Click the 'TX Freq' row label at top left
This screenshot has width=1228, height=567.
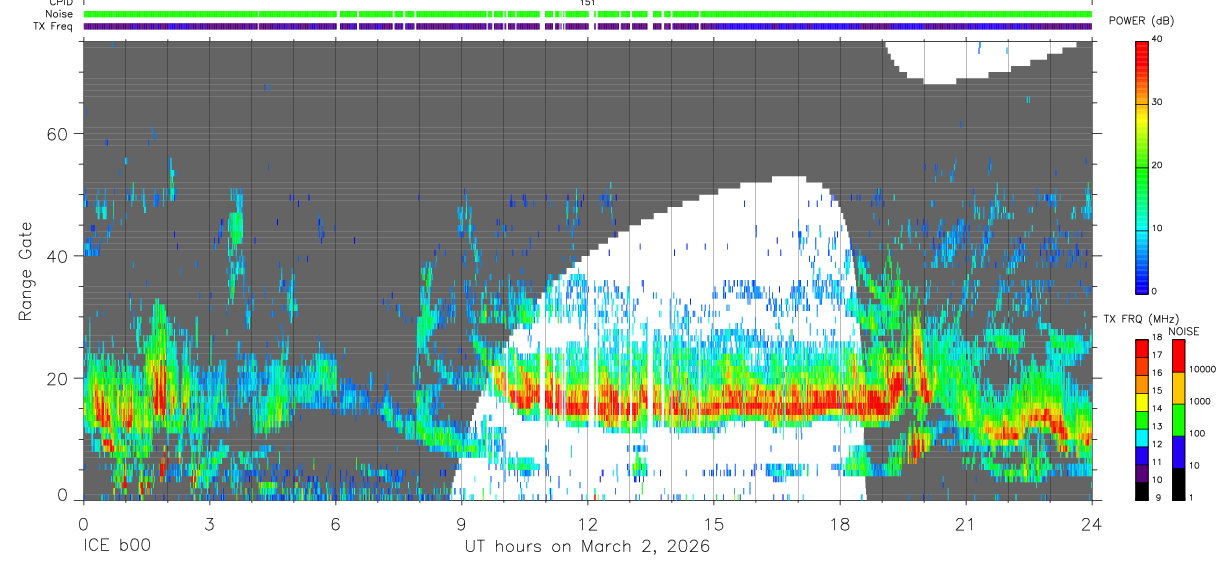pos(54,26)
